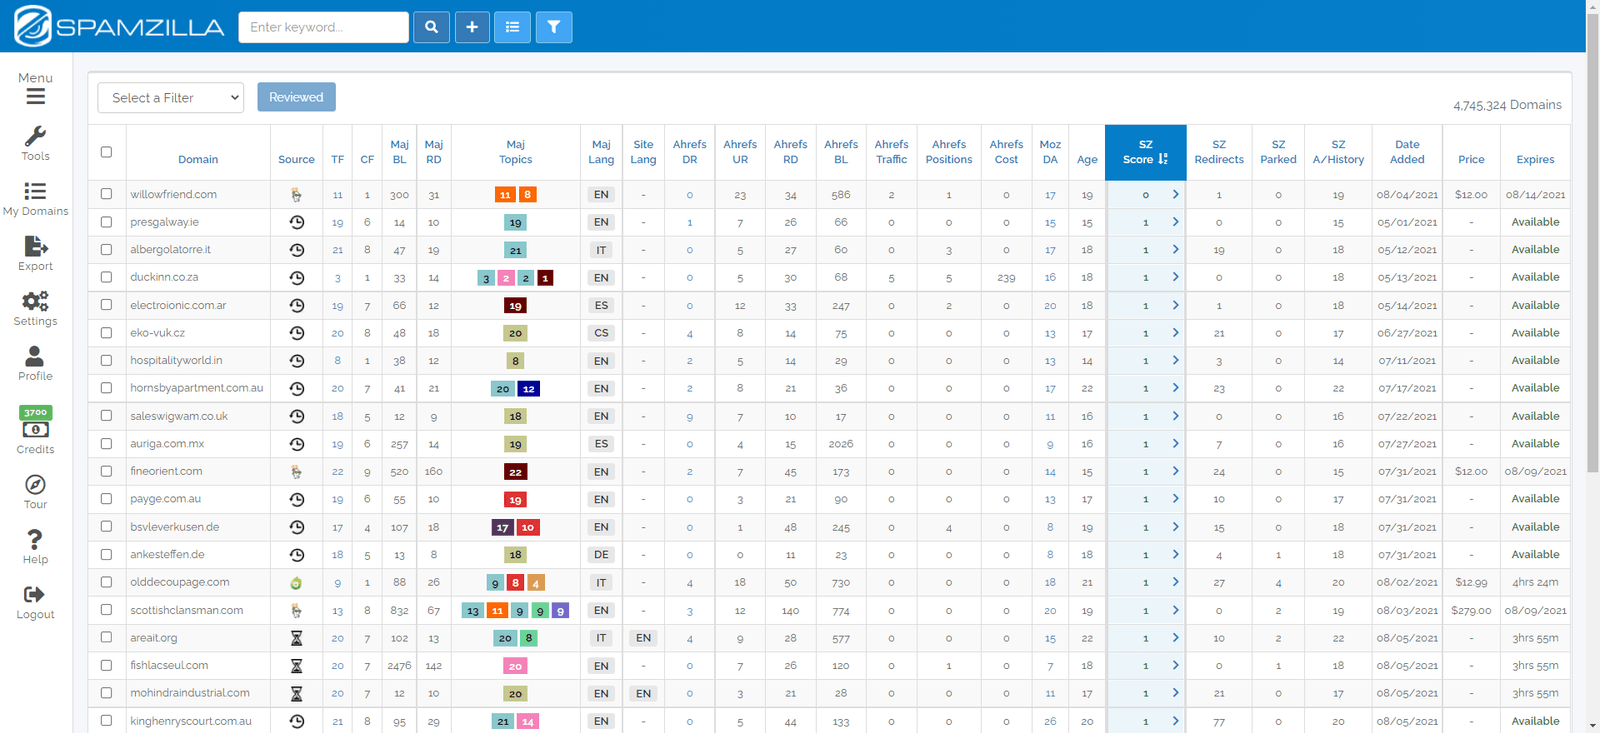Open Settings gears icon
The width and height of the screenshot is (1600, 733).
click(x=35, y=301)
